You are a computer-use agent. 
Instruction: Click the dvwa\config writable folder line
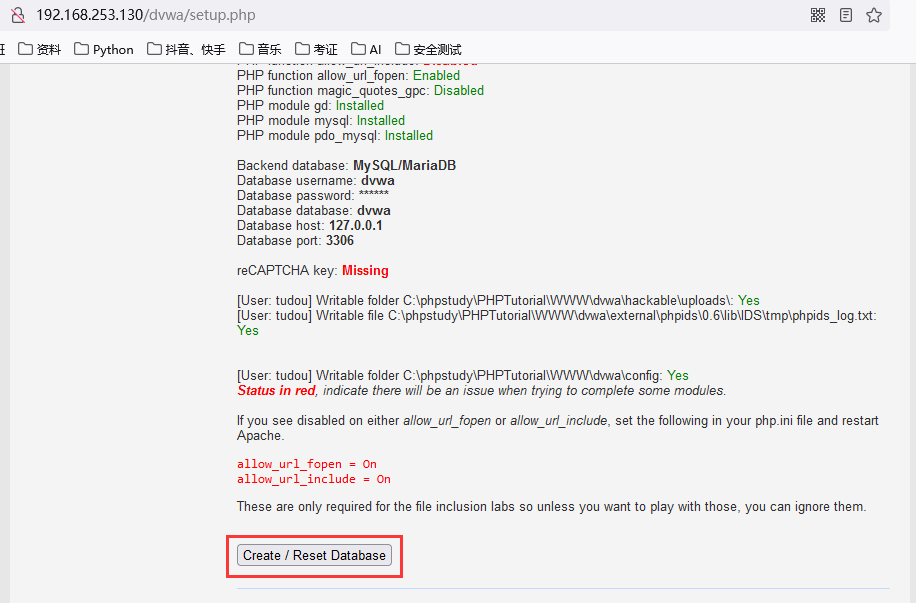[462, 375]
